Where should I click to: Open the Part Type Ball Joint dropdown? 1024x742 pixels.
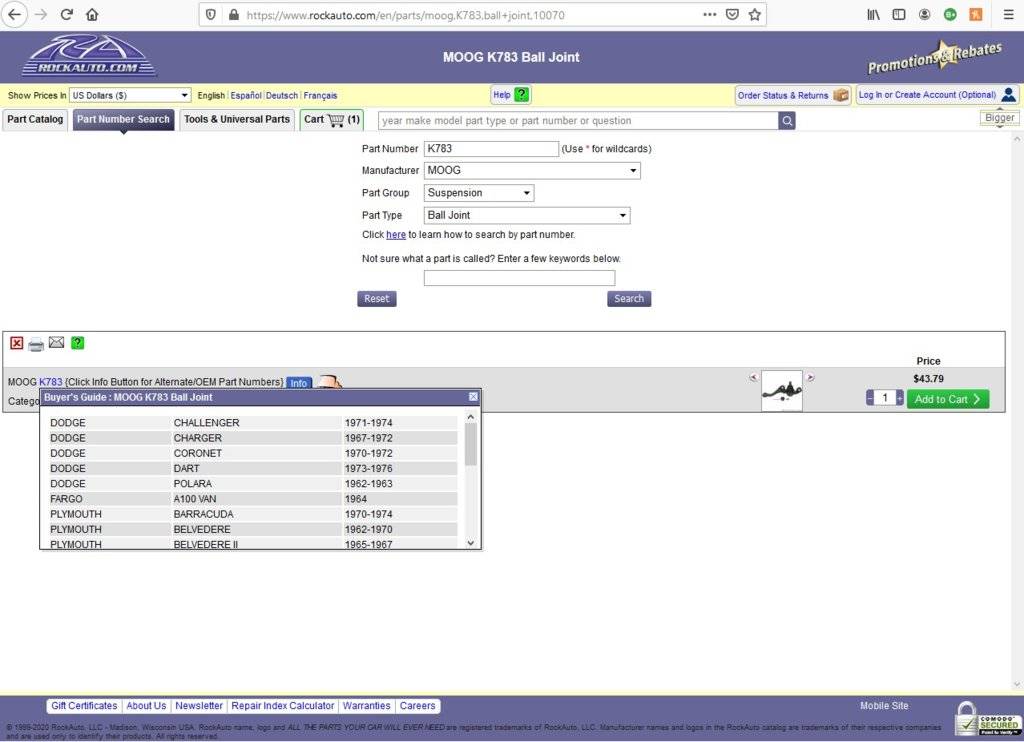point(527,215)
